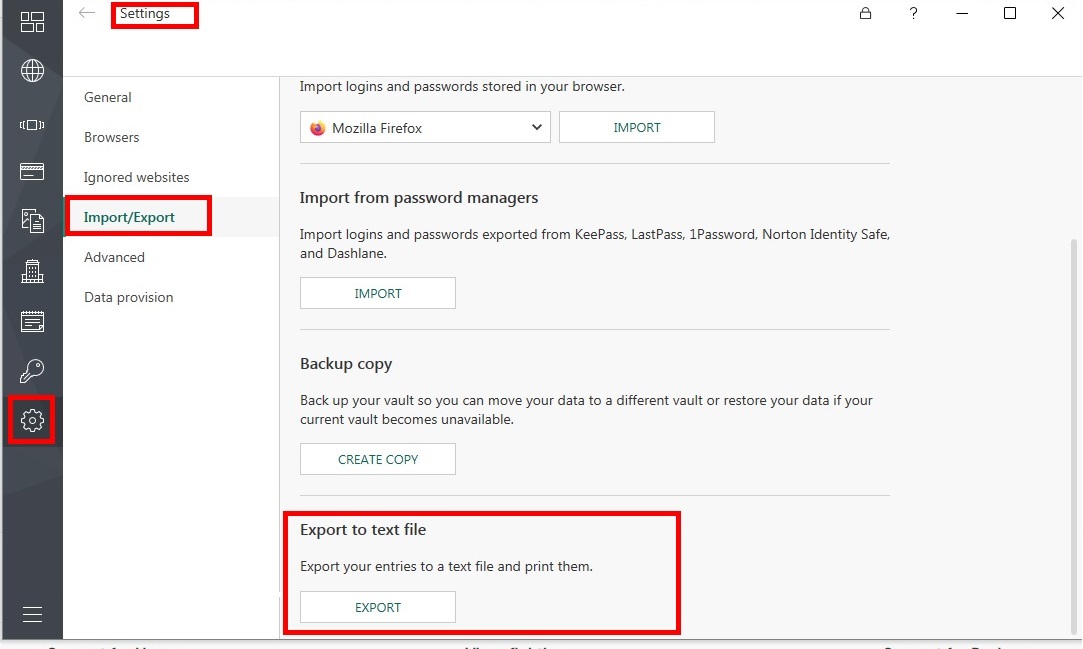The image size is (1083, 649).
Task: Select the General settings tab
Action: coord(108,97)
